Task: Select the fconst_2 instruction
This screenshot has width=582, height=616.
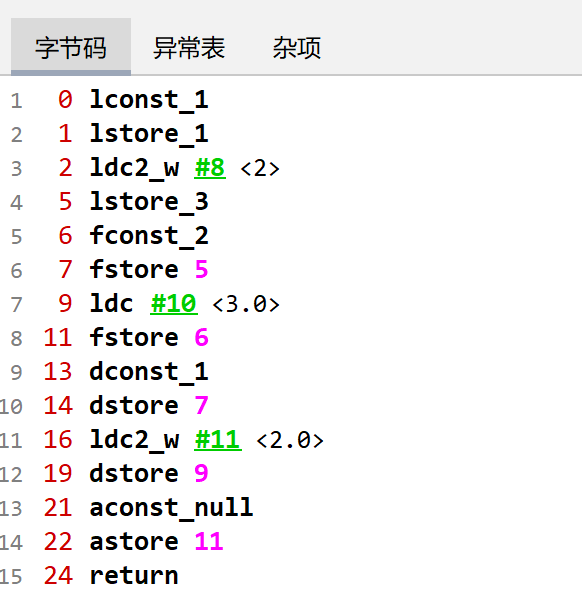Action: point(149,236)
